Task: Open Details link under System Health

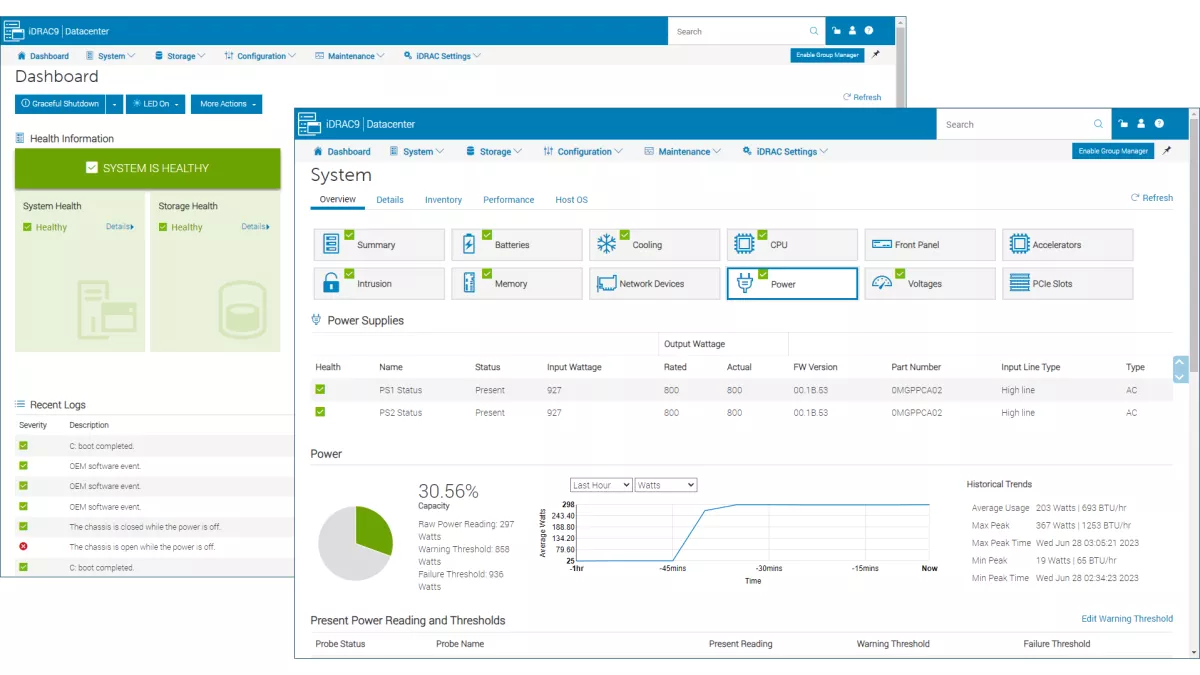Action: coord(120,227)
